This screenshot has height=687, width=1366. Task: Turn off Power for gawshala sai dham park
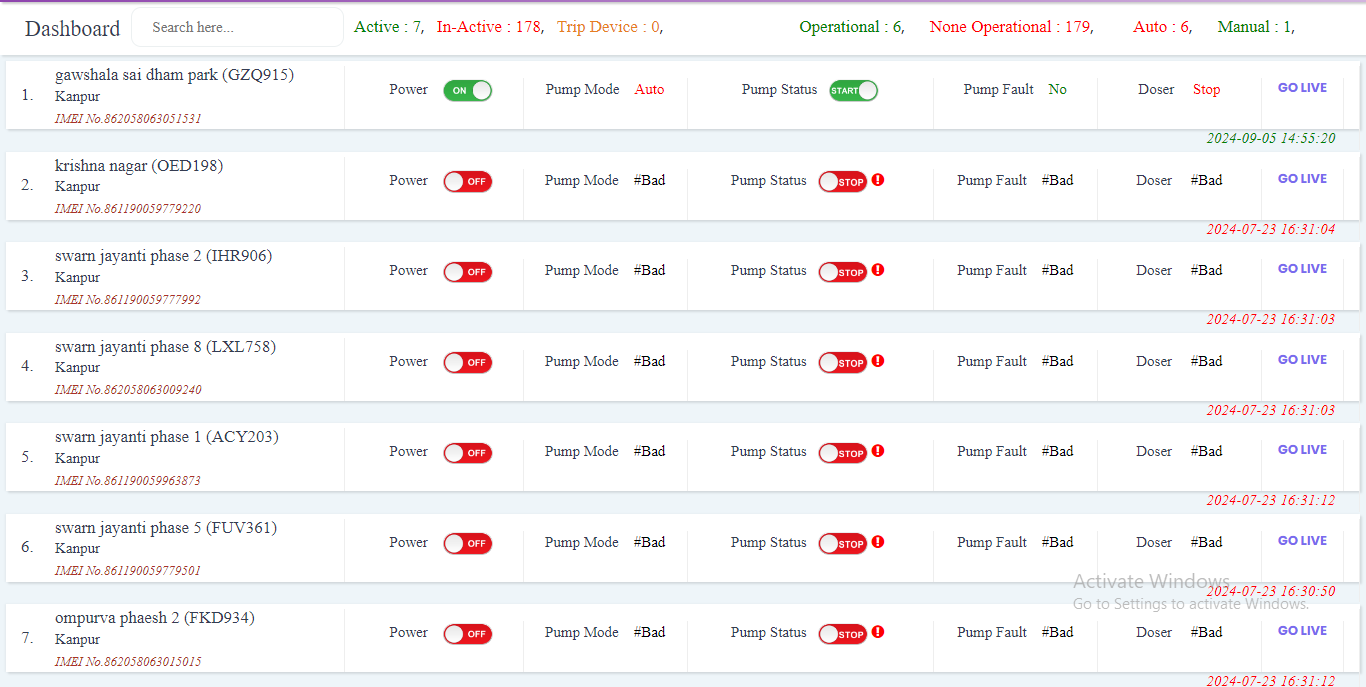[x=467, y=90]
